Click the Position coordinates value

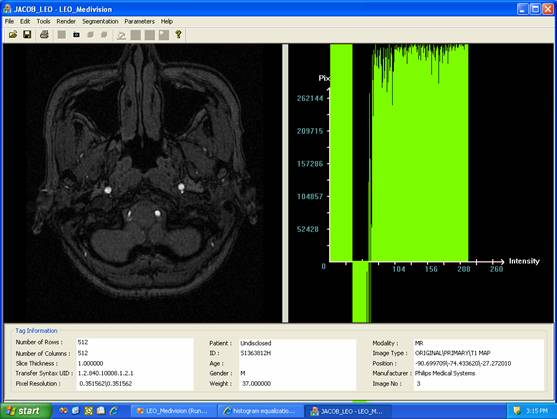(x=463, y=363)
